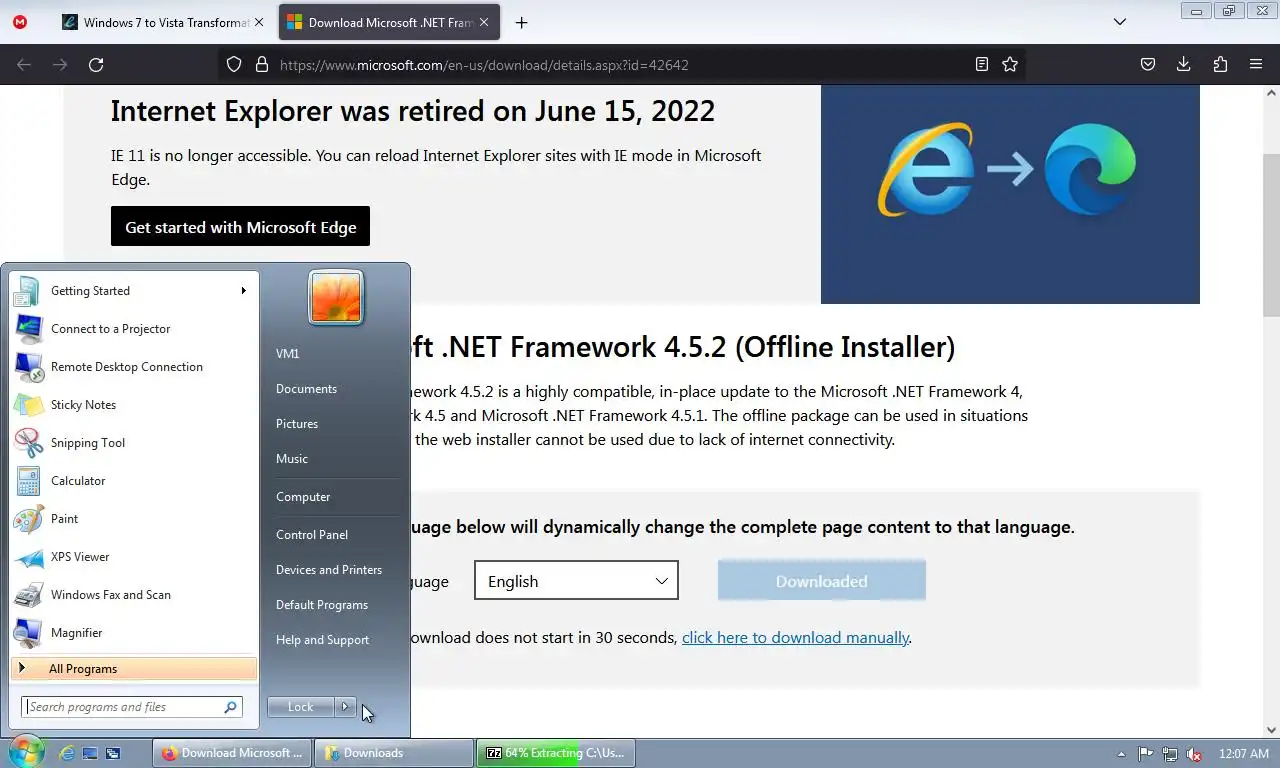Show hidden tray icons arrow

tap(1121, 754)
